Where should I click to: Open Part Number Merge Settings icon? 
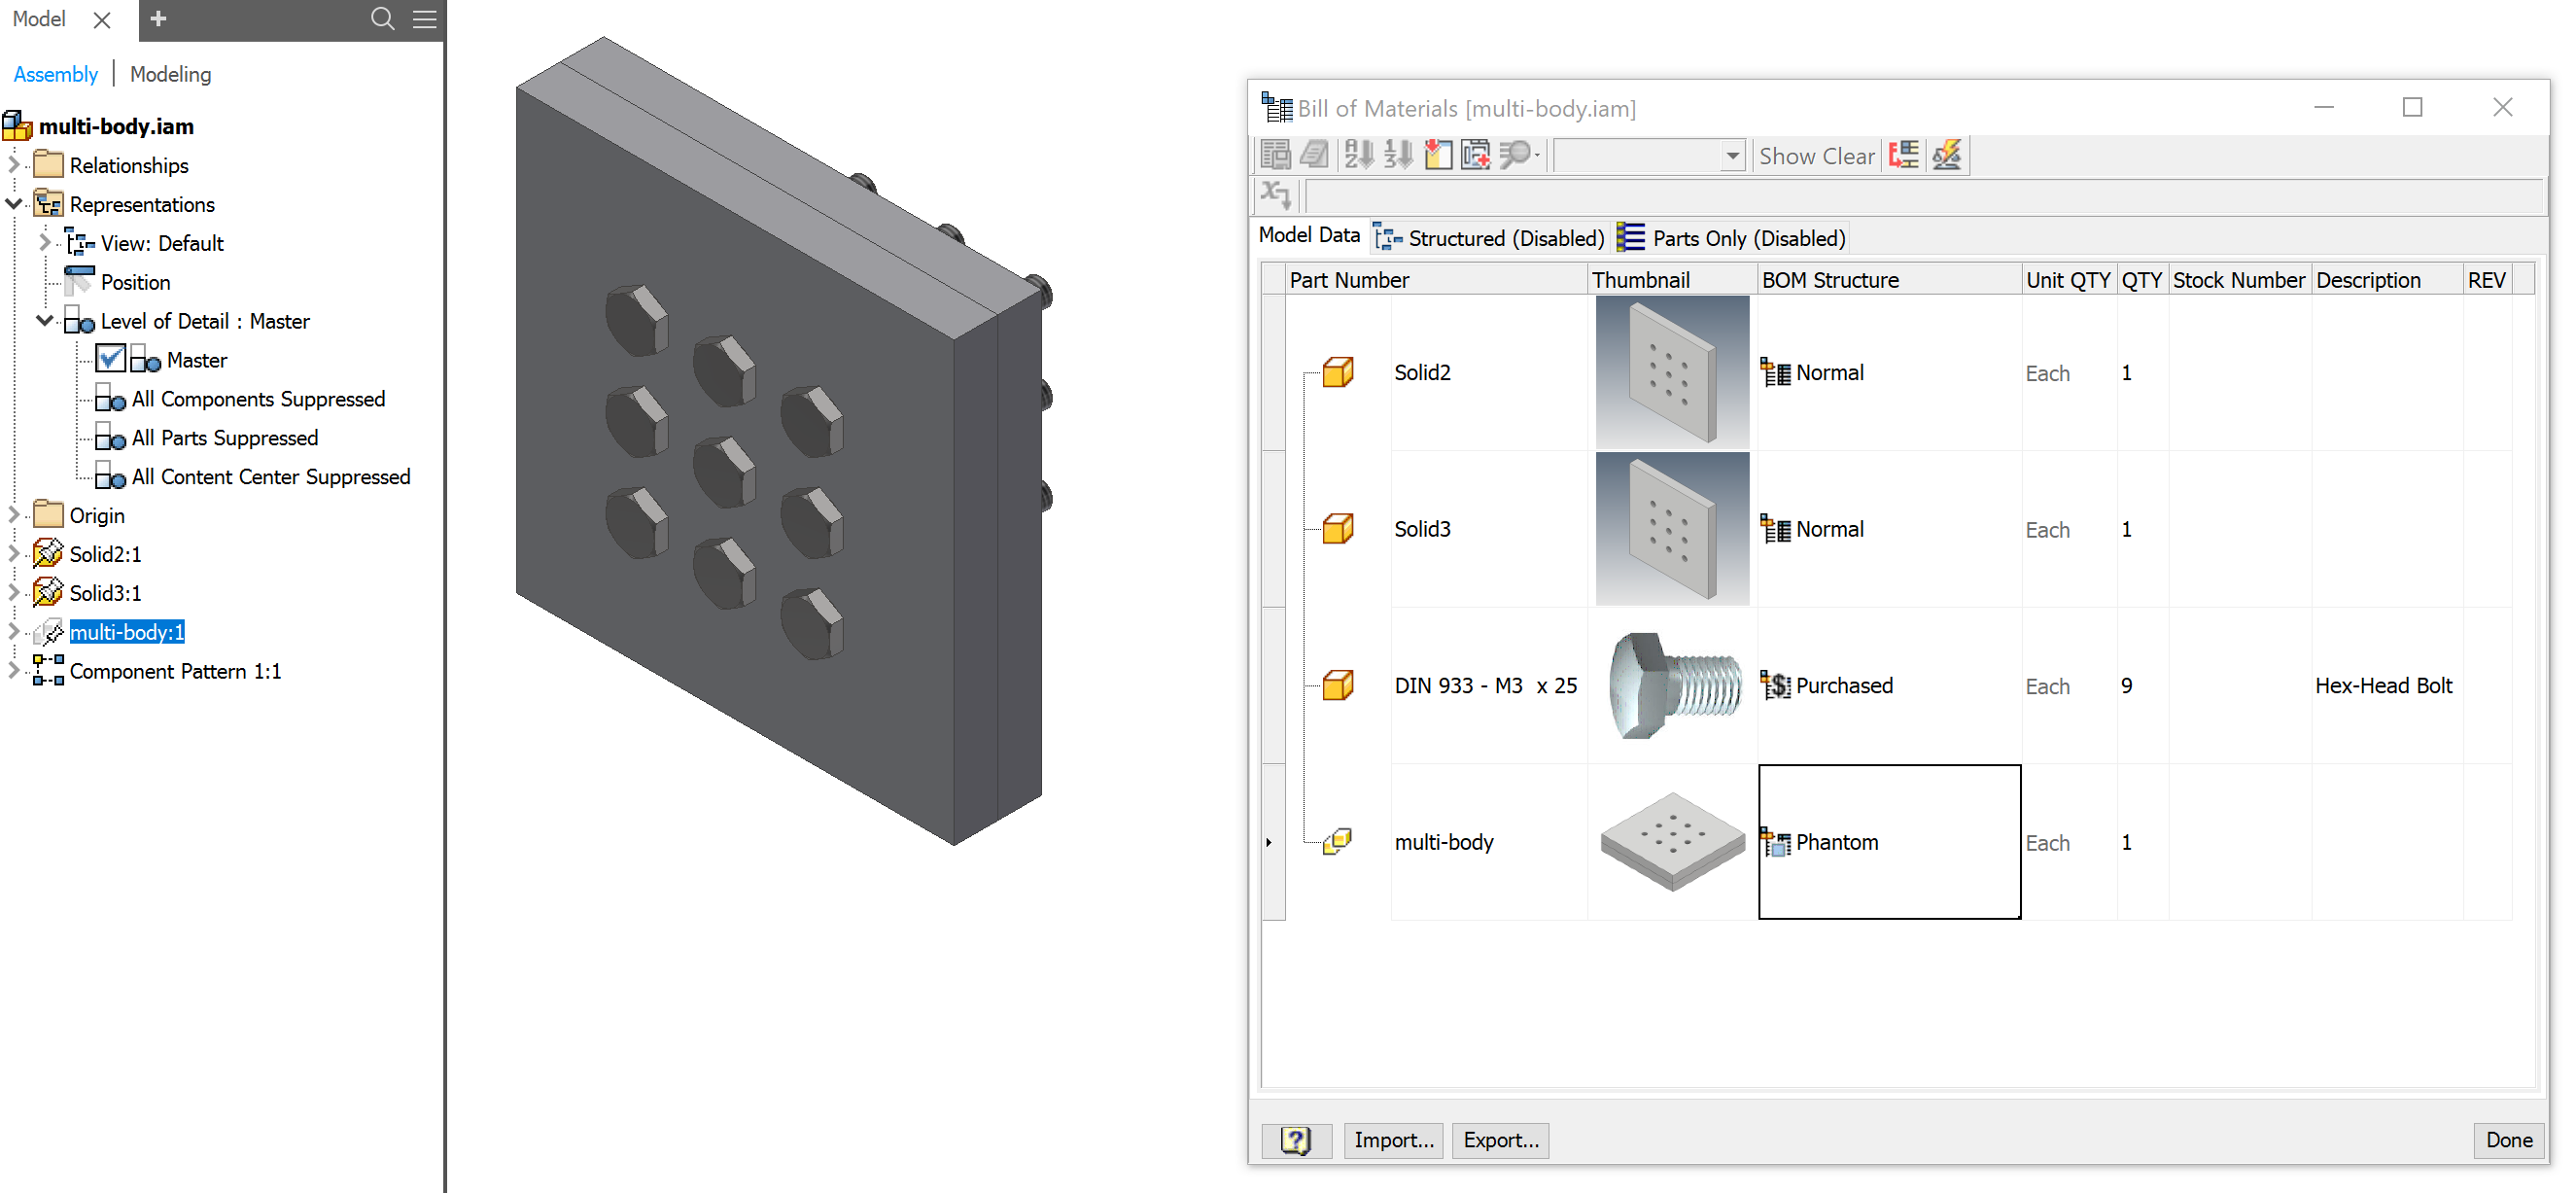pos(1903,155)
